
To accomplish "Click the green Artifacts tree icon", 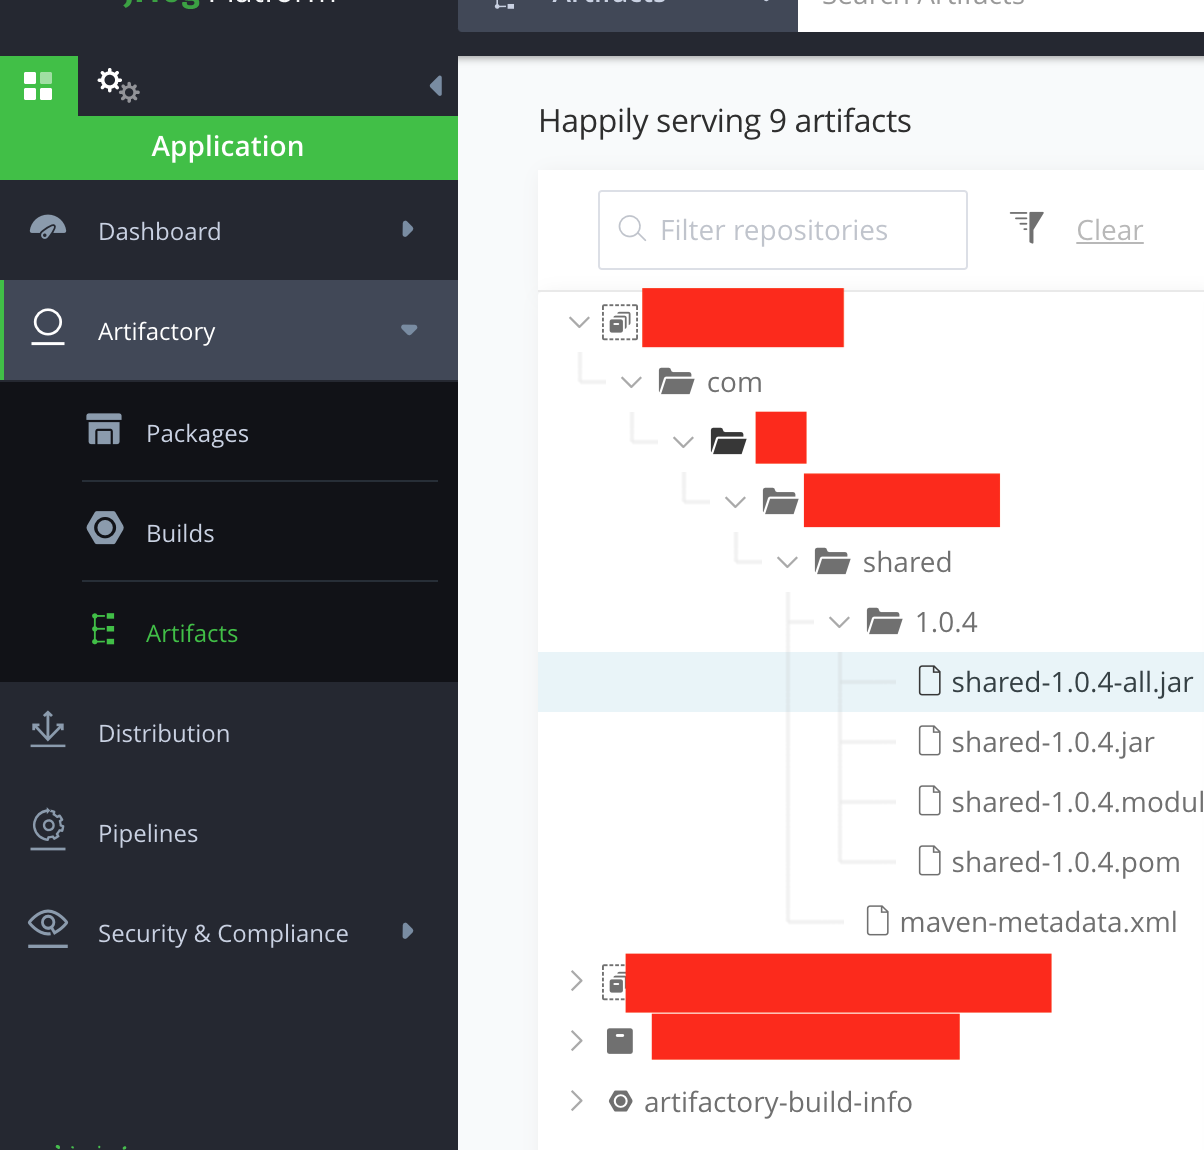I will coord(103,629).
